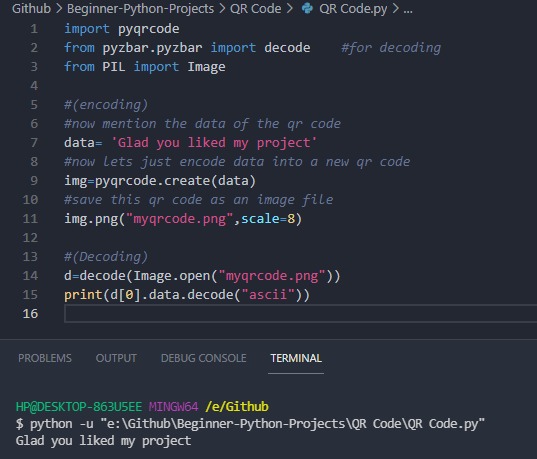Click the '#(Decoding)' comment
This screenshot has width=537, height=459.
click(x=106, y=257)
